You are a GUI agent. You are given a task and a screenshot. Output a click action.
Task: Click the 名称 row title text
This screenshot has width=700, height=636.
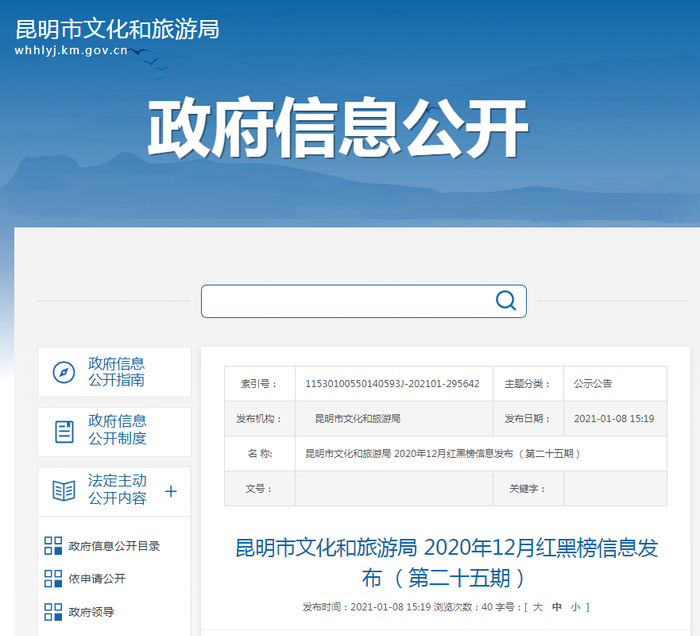click(442, 454)
